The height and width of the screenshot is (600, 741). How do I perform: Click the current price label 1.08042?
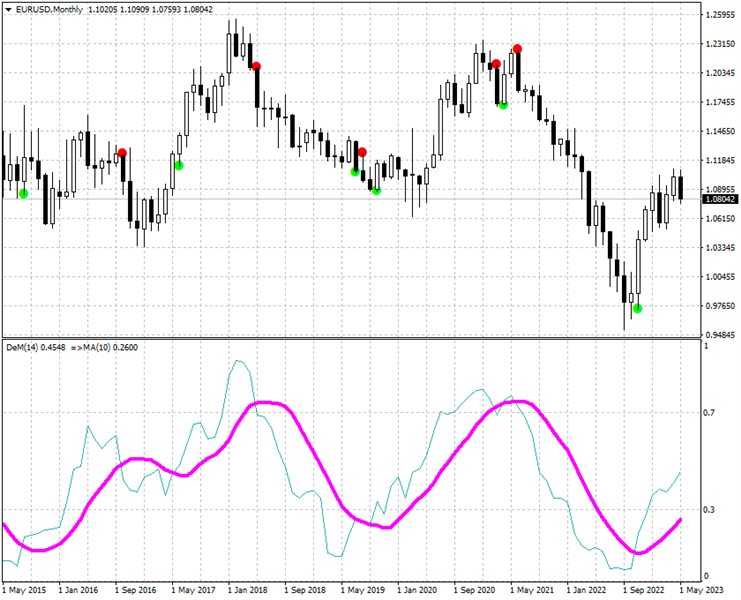[720, 199]
